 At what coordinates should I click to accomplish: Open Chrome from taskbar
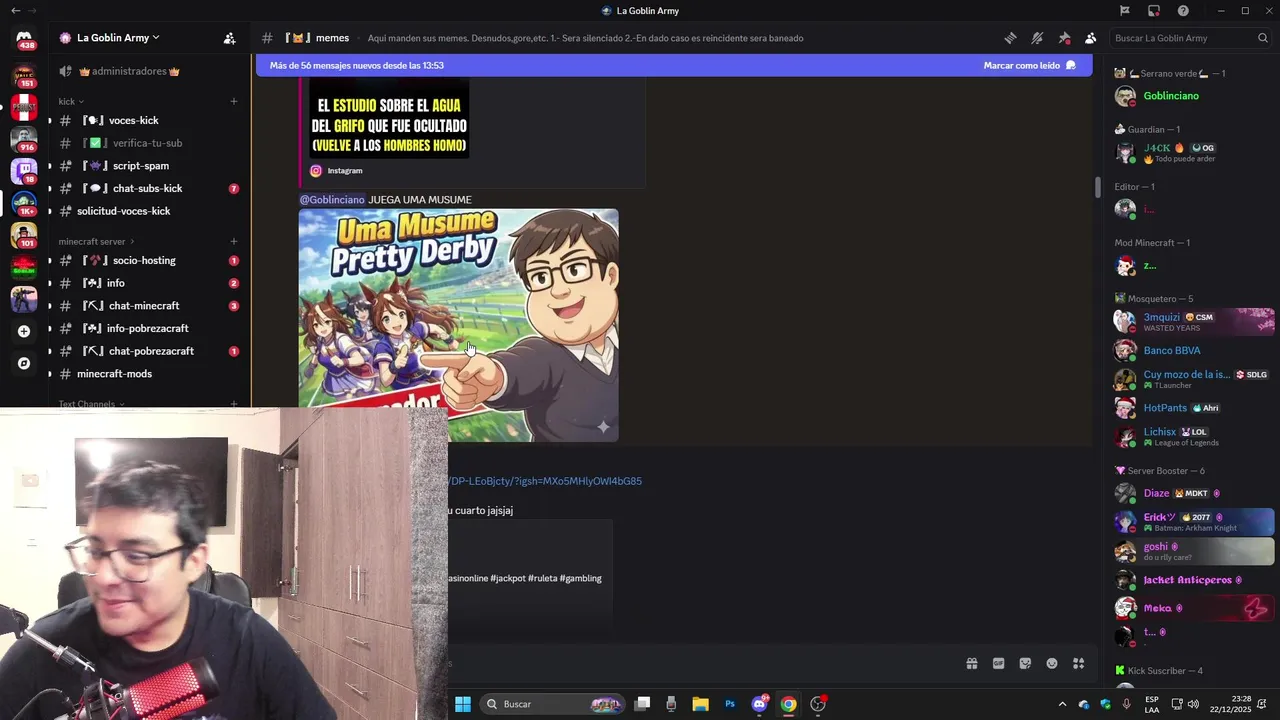point(789,704)
